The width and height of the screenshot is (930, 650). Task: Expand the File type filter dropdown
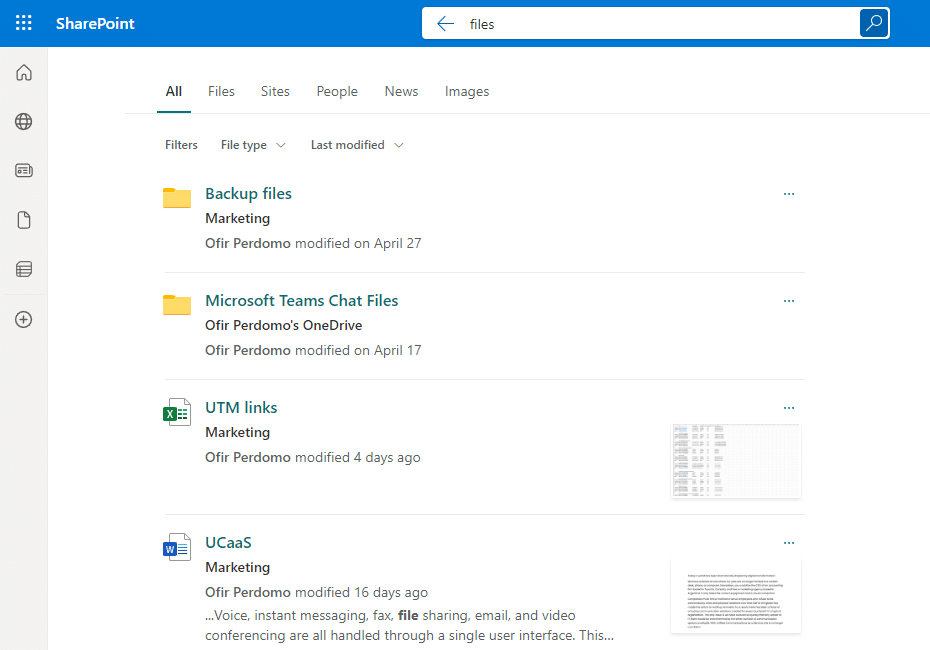253,145
